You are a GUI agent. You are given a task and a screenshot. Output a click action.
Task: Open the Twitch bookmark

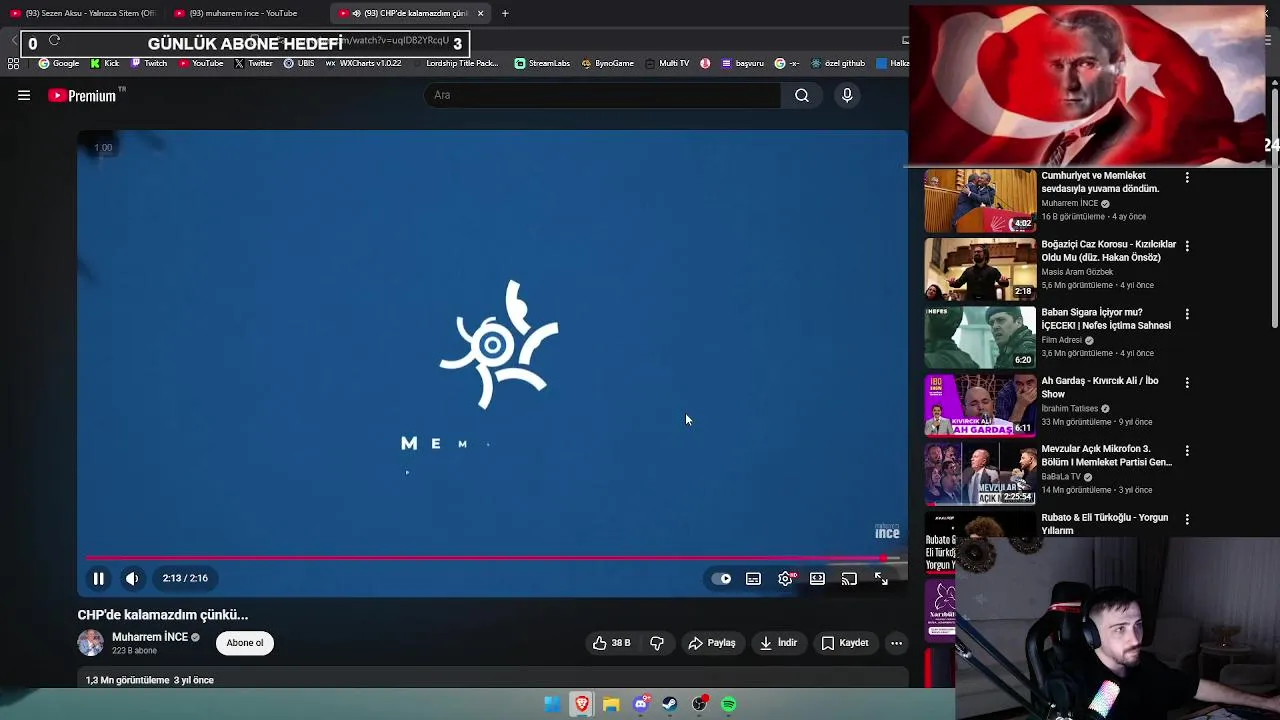[x=149, y=63]
